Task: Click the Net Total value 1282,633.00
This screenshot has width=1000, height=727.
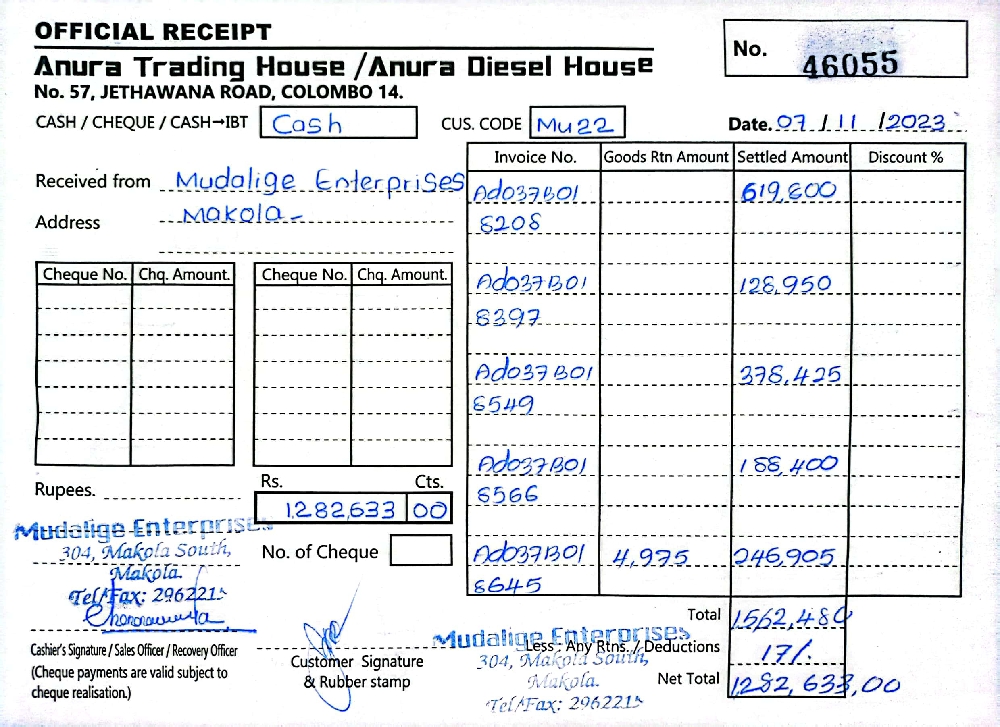Action: tap(813, 684)
